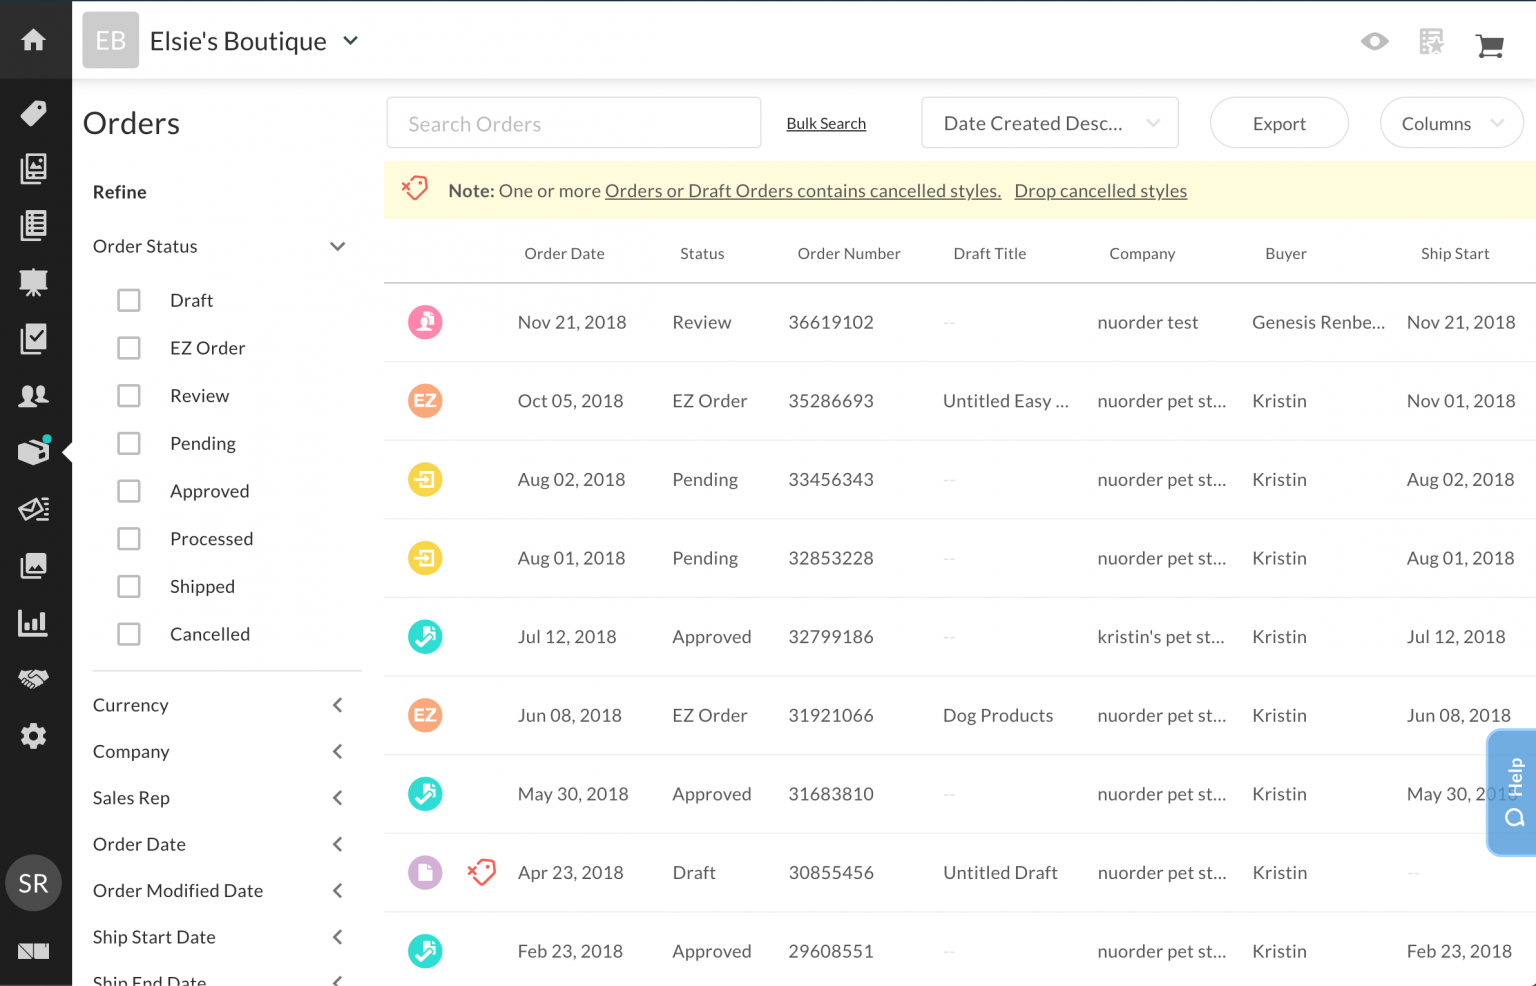Click the home icon at top left
1536x986 pixels.
[35, 40]
